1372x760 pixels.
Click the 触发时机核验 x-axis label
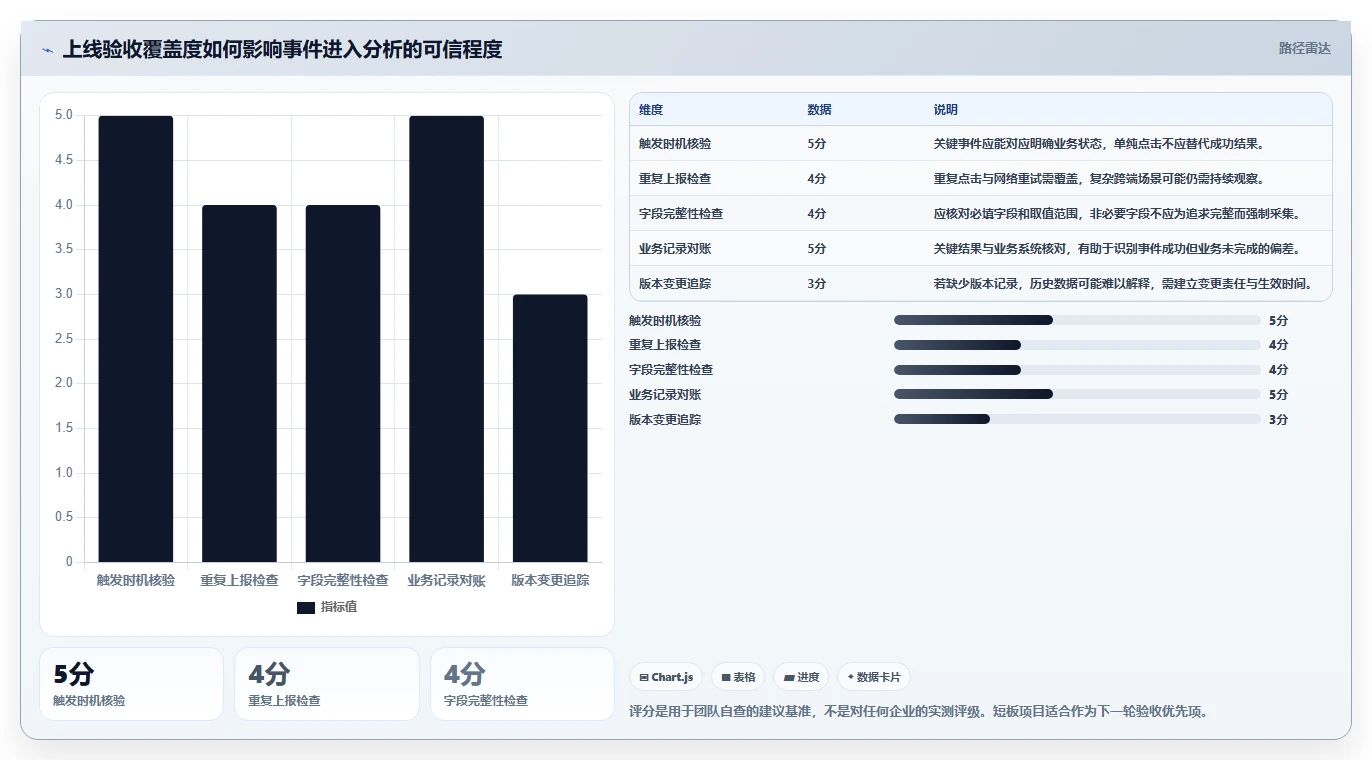click(135, 580)
